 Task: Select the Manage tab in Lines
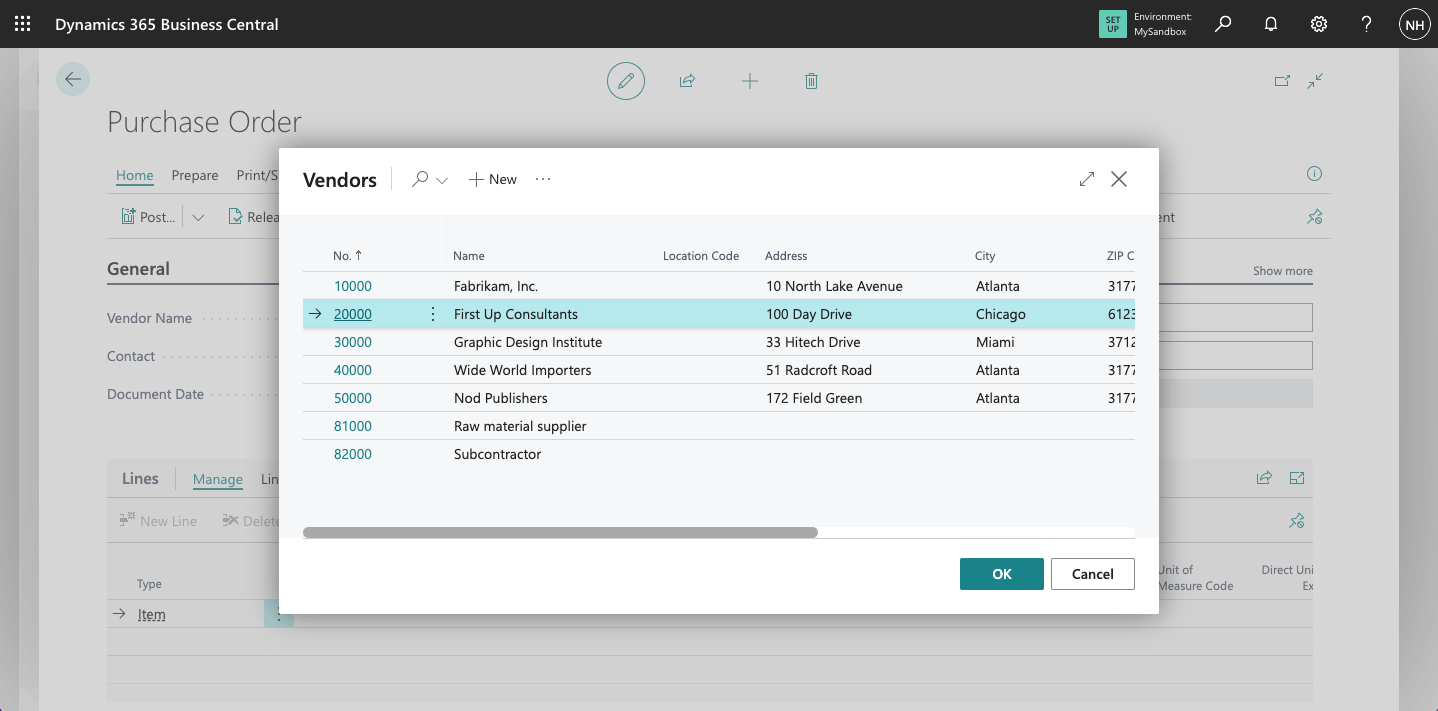click(x=217, y=479)
